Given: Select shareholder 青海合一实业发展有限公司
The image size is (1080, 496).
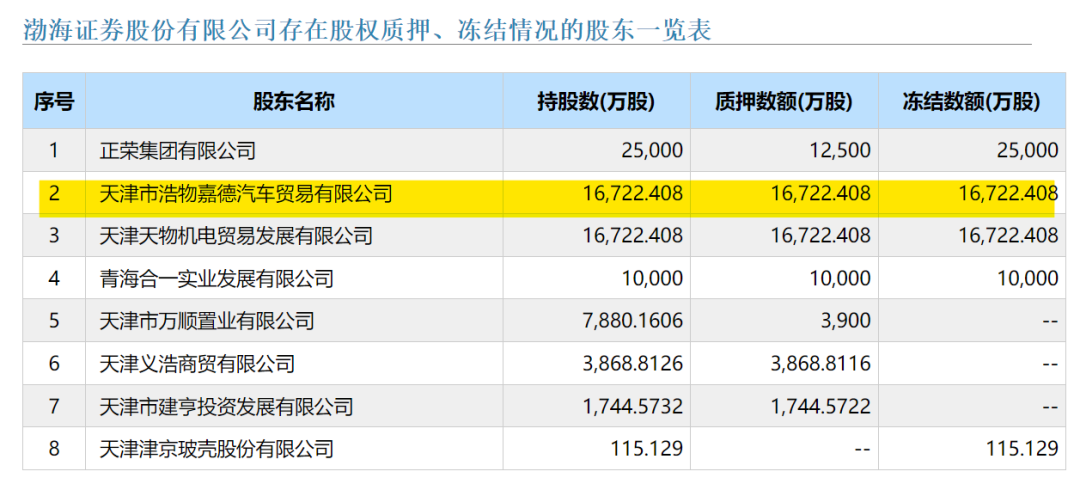Looking at the screenshot, I should click(x=217, y=278).
